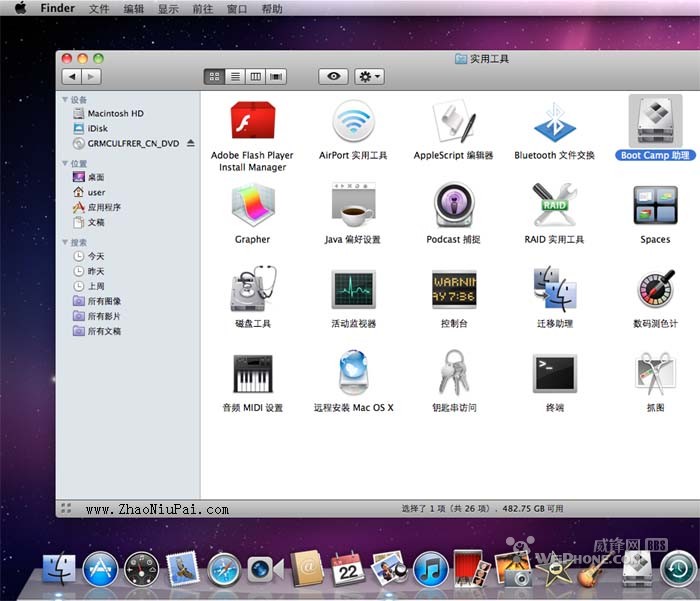Collapse the 设备 sidebar section

[x=65, y=100]
